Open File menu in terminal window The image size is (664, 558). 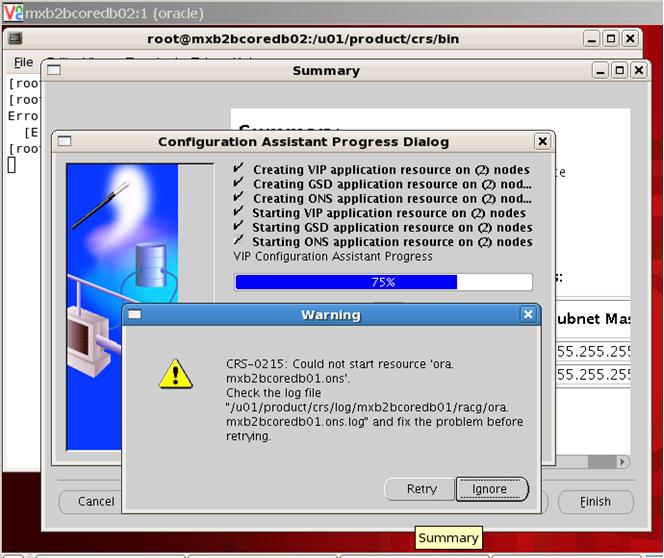[x=23, y=62]
